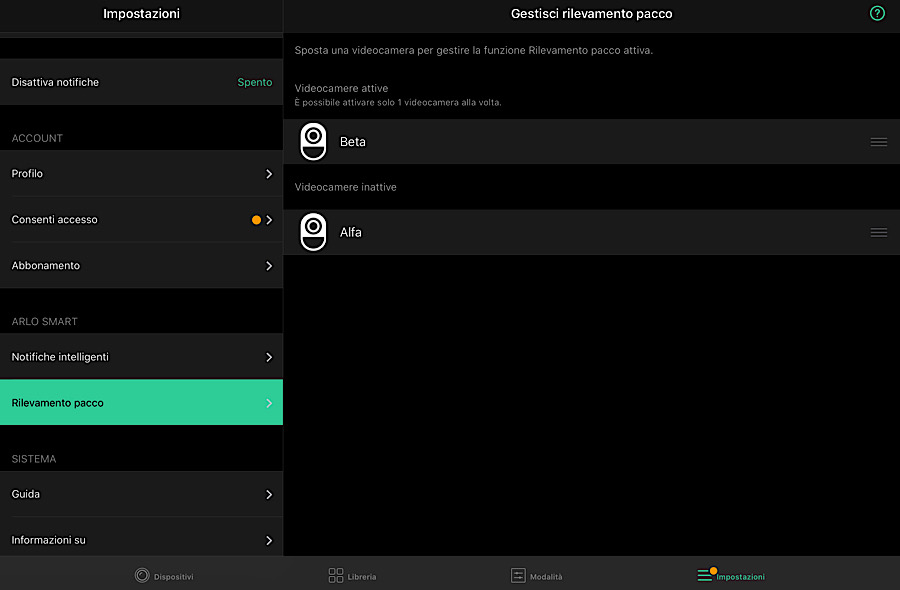Screen dimensions: 900x590
Task: Open the Profilo settings entry
Action: (x=141, y=173)
